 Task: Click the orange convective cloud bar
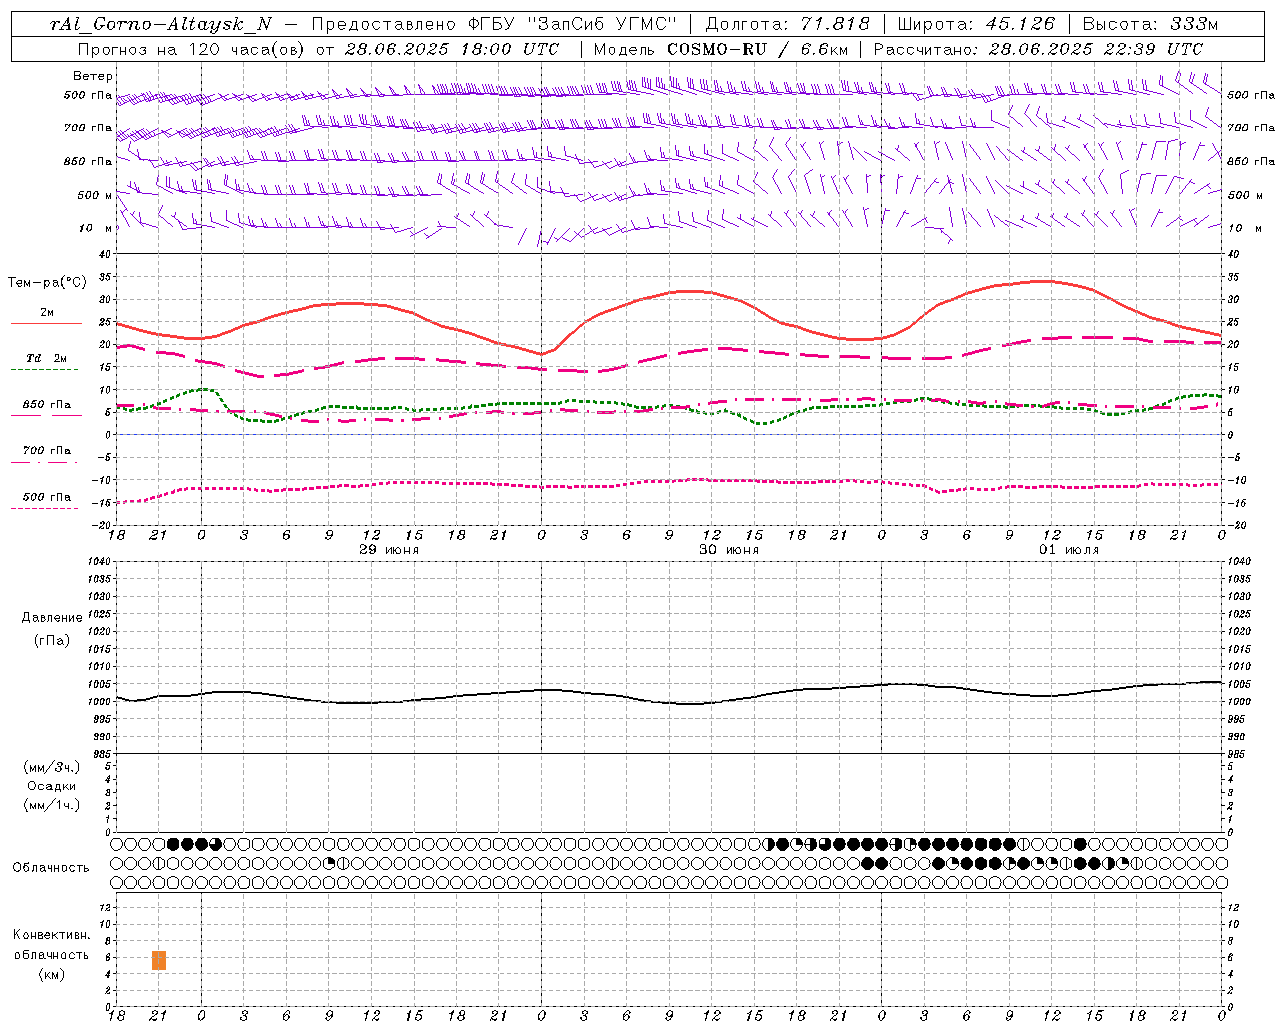tap(159, 960)
